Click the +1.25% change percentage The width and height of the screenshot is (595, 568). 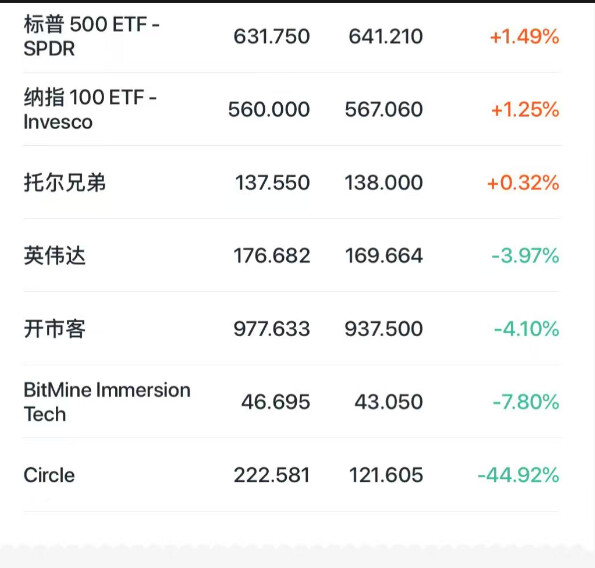point(525,110)
